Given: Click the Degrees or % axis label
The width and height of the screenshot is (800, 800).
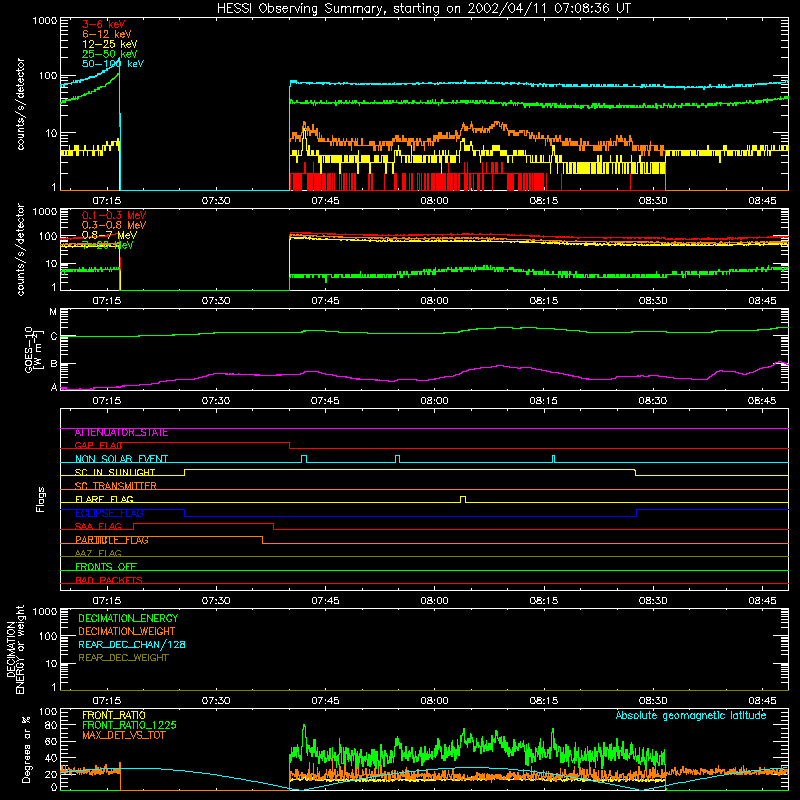Looking at the screenshot, I should pos(26,749).
